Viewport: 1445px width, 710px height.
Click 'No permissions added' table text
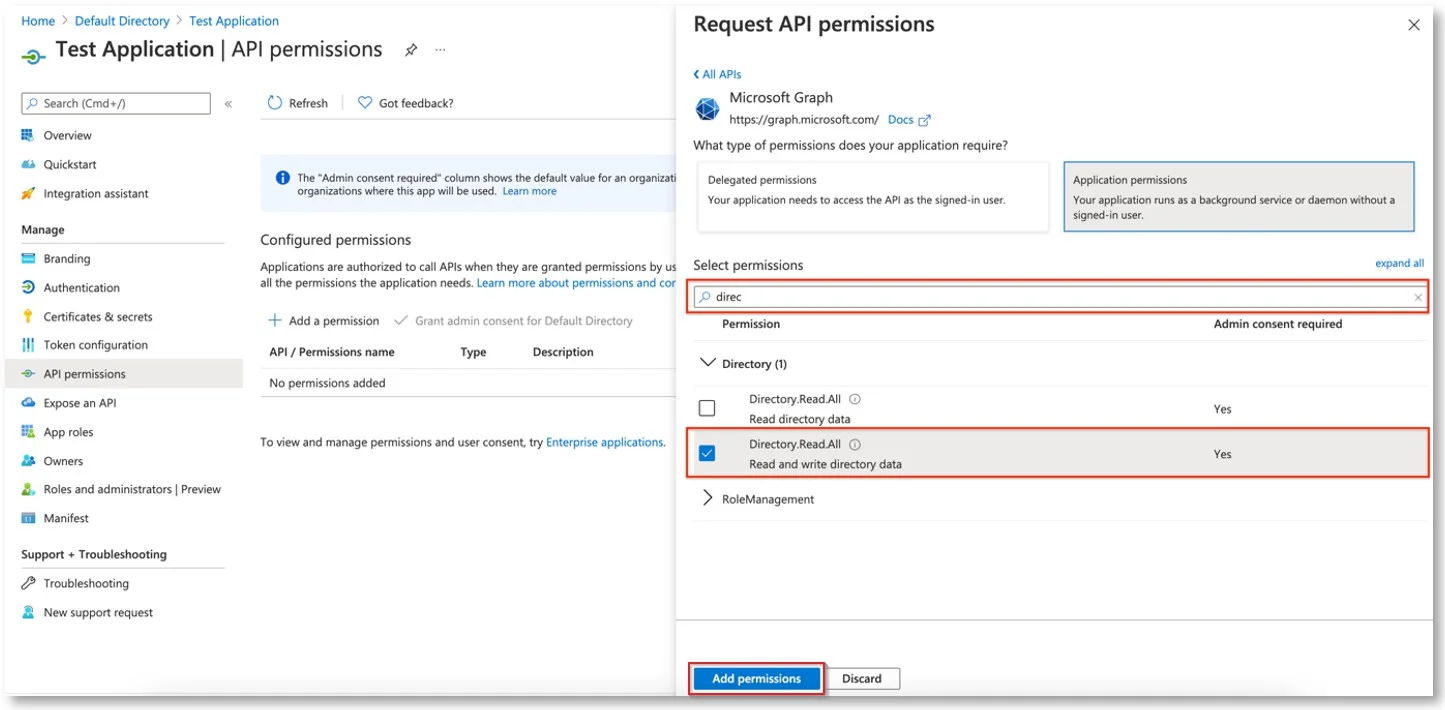click(327, 383)
